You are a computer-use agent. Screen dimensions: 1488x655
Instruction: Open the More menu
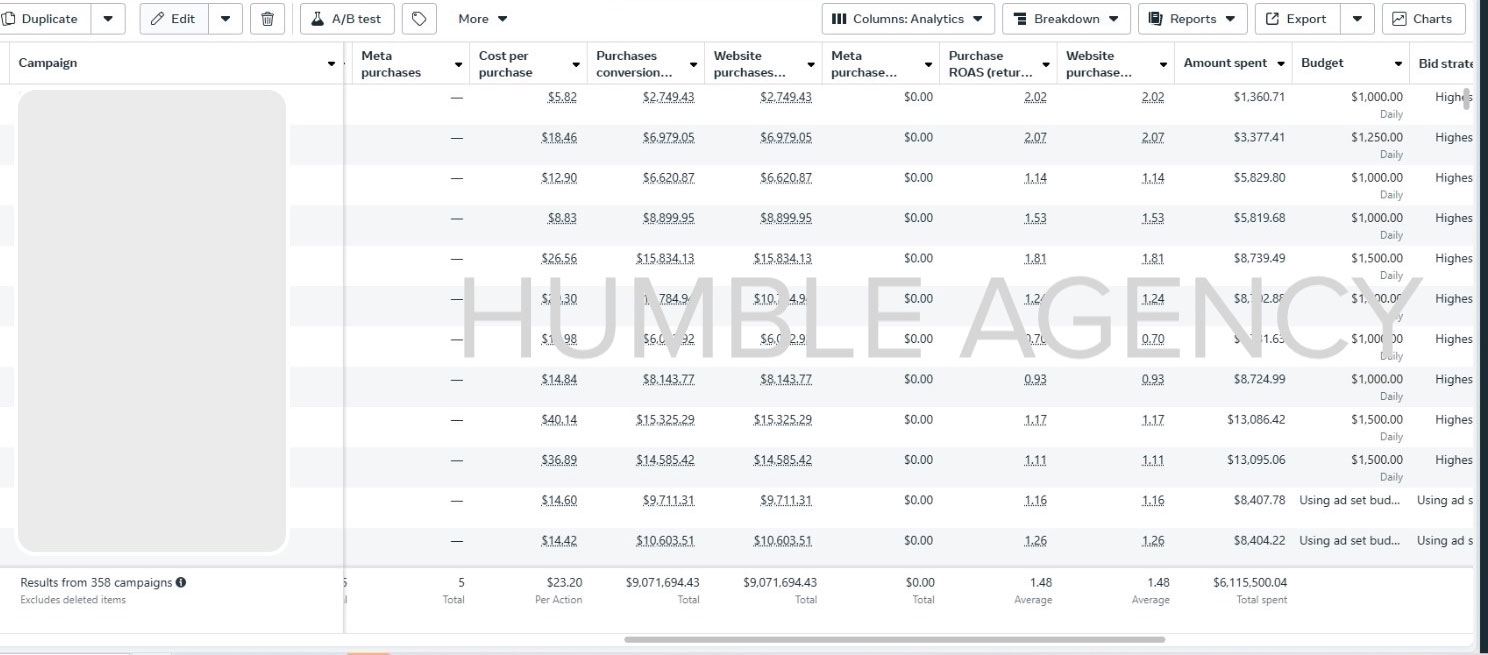tap(483, 19)
